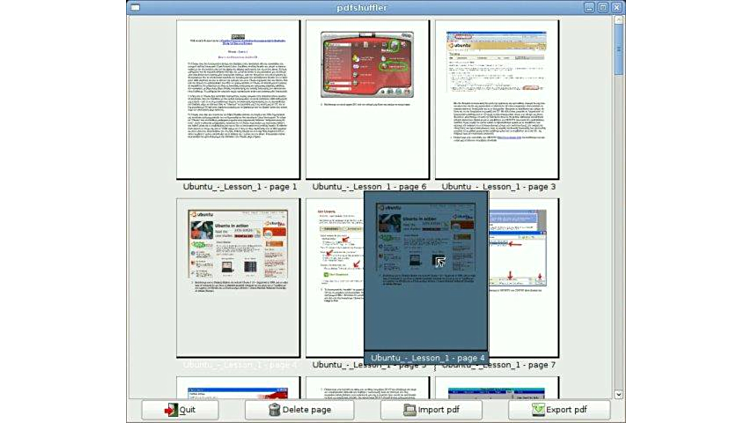
Task: Click the trash can icon on Delete page
Action: point(274,410)
